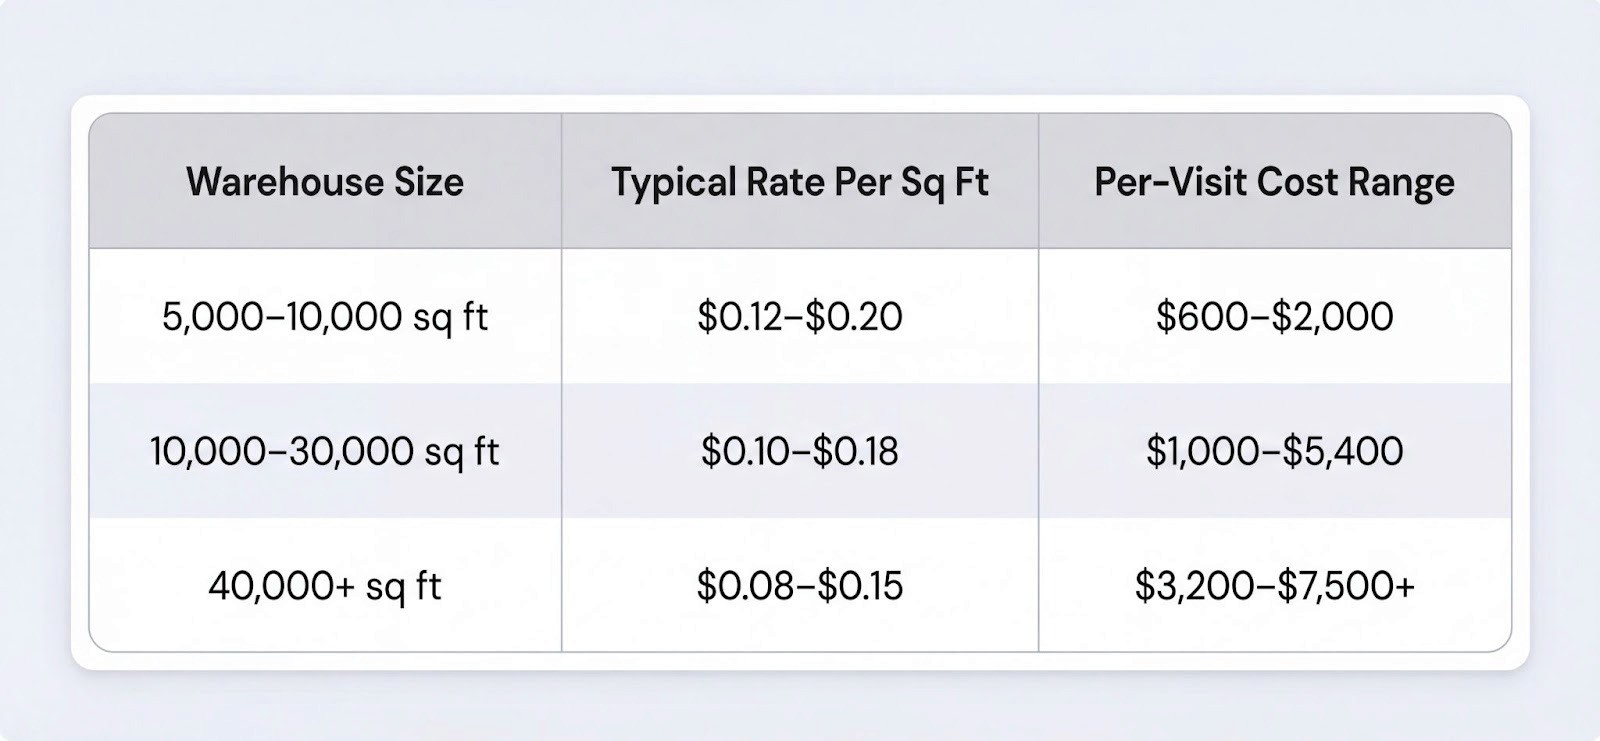The height and width of the screenshot is (741, 1600).
Task: Select the $0.10–$0.18 rate cell
Action: (799, 451)
